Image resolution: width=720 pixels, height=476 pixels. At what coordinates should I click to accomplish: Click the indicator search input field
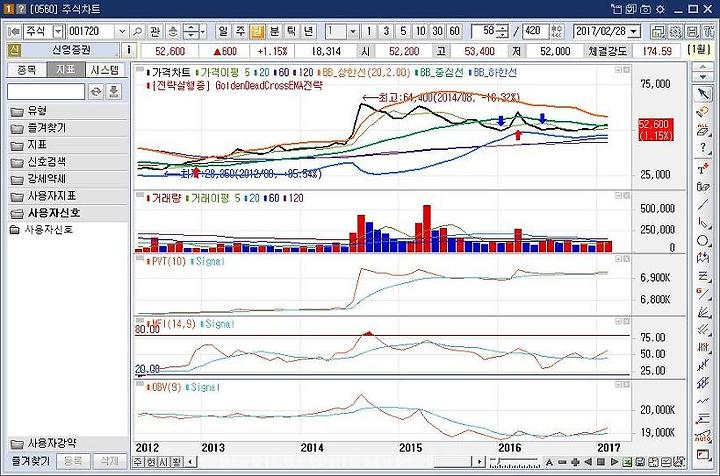[46, 91]
